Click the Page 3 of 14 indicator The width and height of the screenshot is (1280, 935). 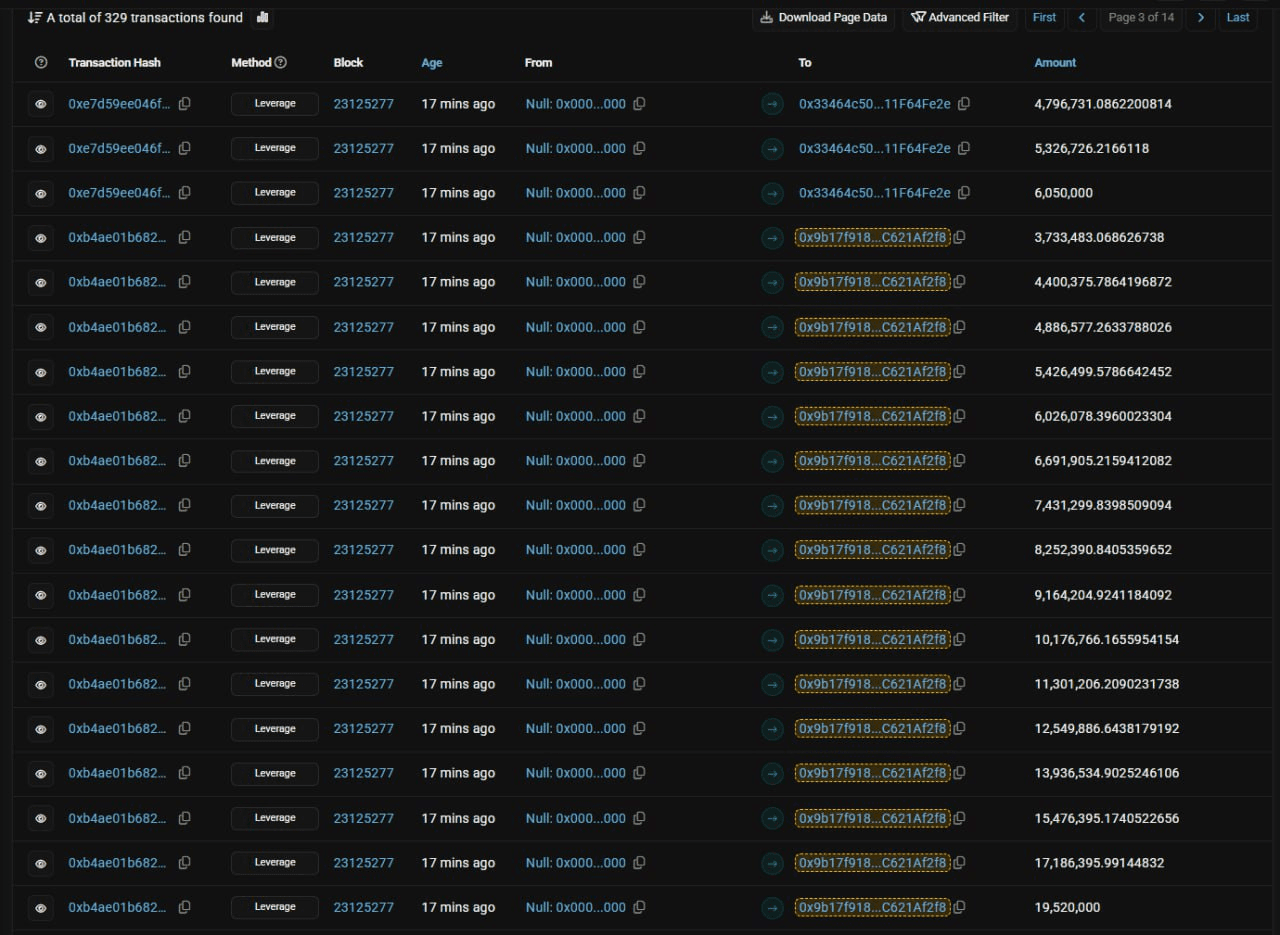[x=1141, y=17]
